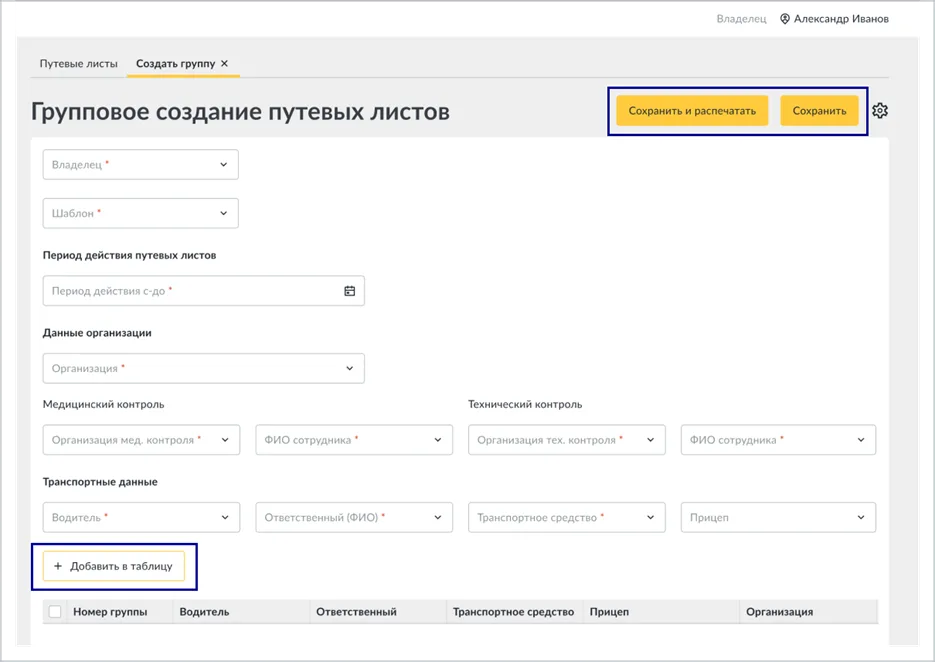Open the Шаблон dropdown
935x662 pixels.
pyautogui.click(x=141, y=214)
